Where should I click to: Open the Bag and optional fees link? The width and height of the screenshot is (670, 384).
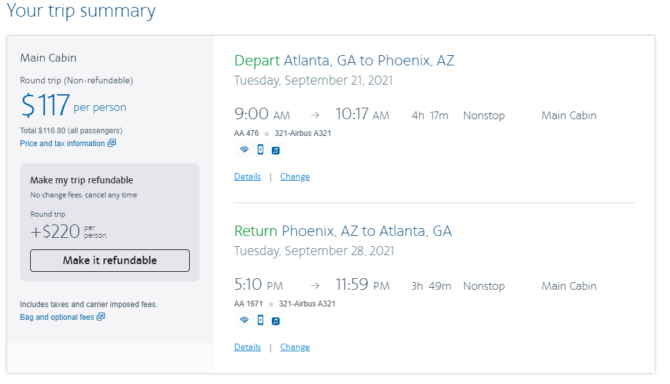[x=57, y=317]
